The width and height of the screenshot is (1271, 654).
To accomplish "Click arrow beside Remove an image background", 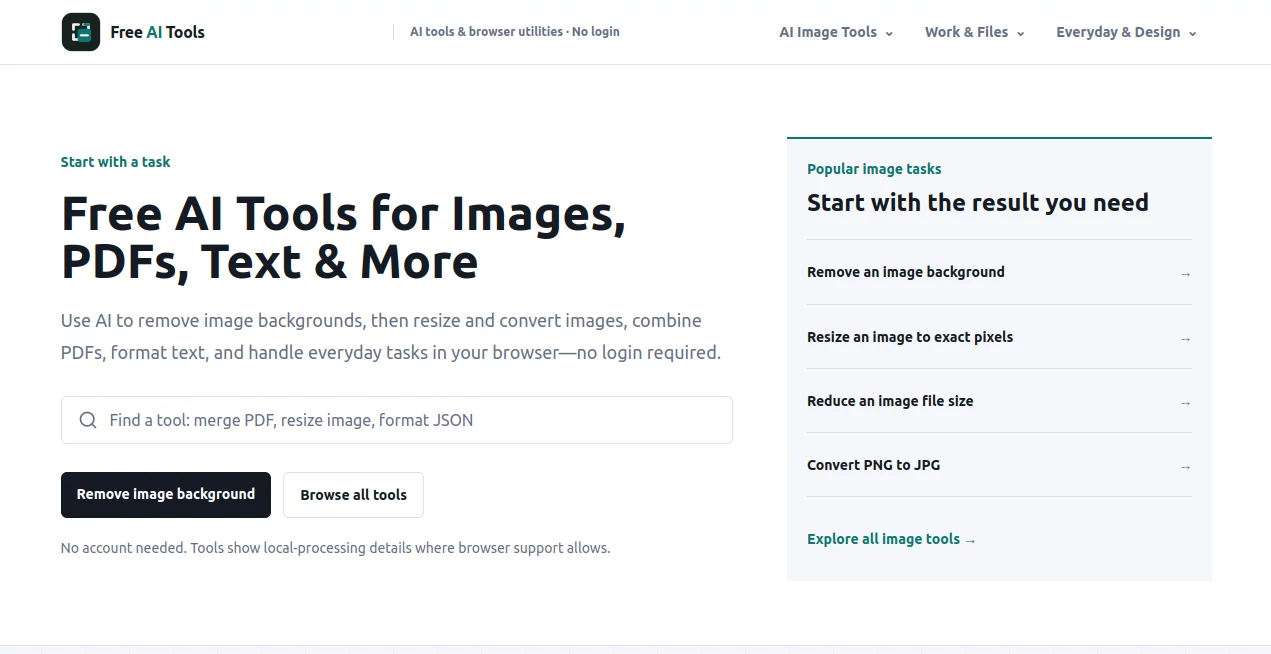I will [x=1185, y=273].
